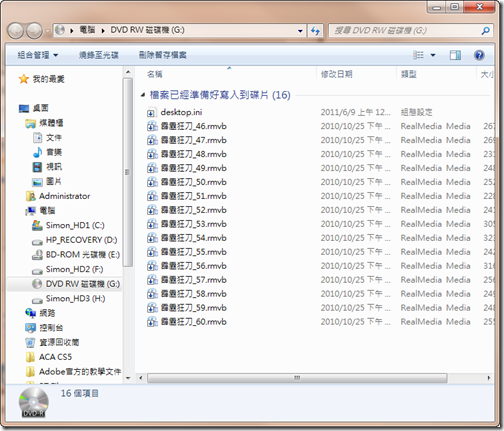Click the Videos library icon
The height and width of the screenshot is (431, 504).
(37, 167)
